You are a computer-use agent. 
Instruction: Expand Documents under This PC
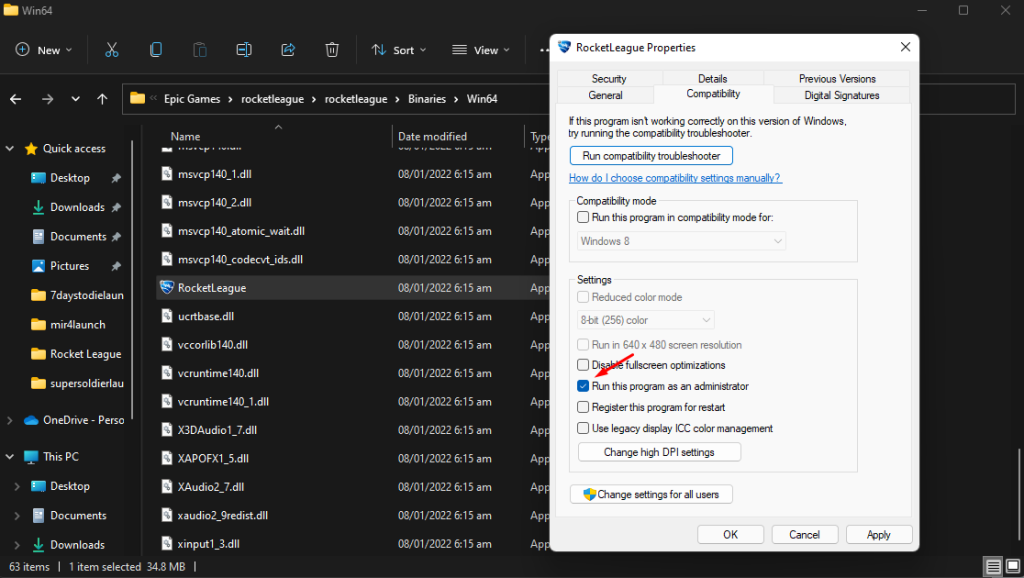click(x=17, y=515)
